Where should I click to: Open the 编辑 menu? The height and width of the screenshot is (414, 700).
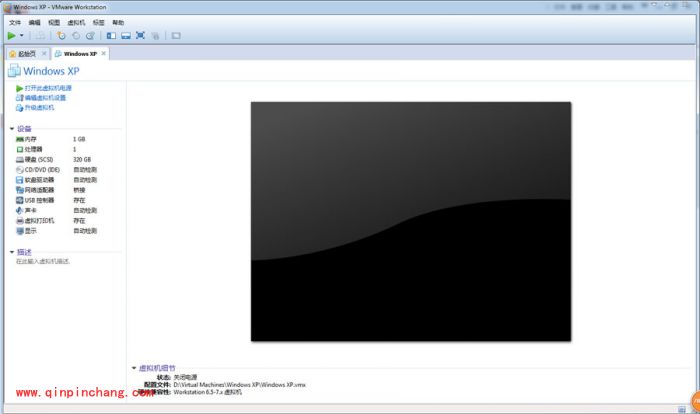pyautogui.click(x=34, y=22)
